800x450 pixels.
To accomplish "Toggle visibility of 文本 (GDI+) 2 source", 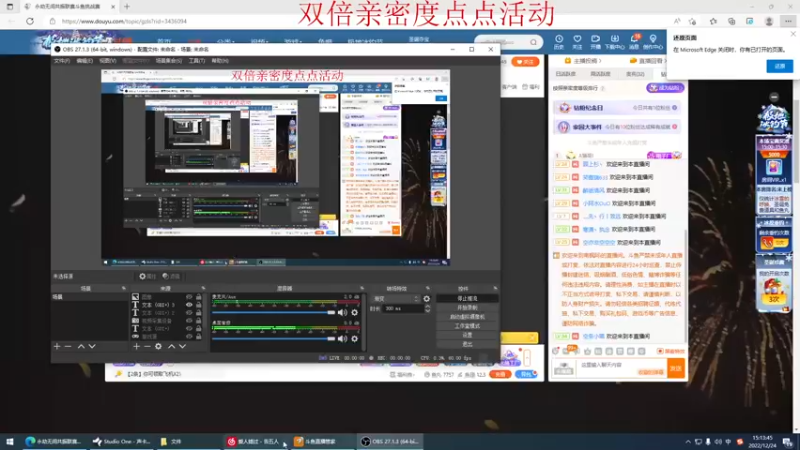I will pos(189,313).
